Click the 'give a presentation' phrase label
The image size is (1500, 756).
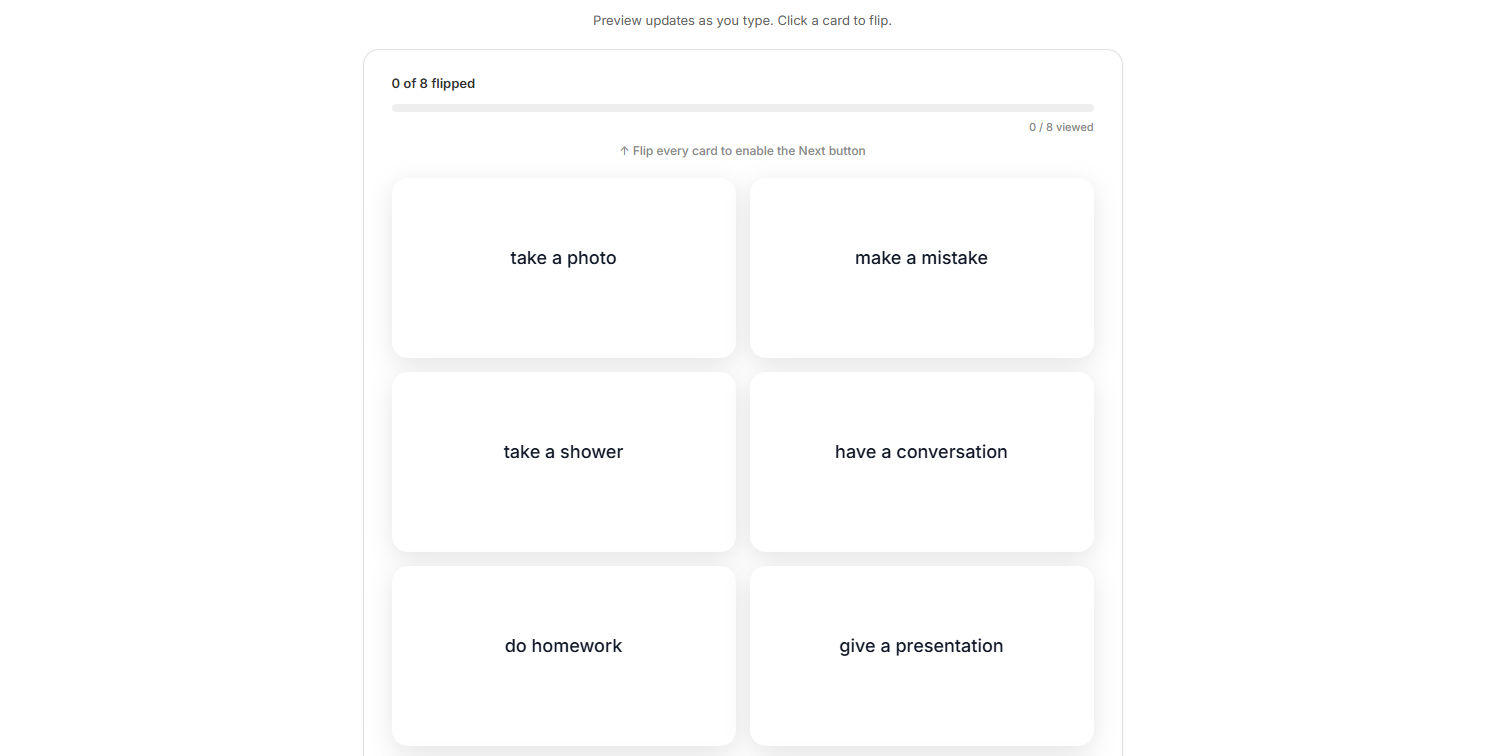click(921, 646)
